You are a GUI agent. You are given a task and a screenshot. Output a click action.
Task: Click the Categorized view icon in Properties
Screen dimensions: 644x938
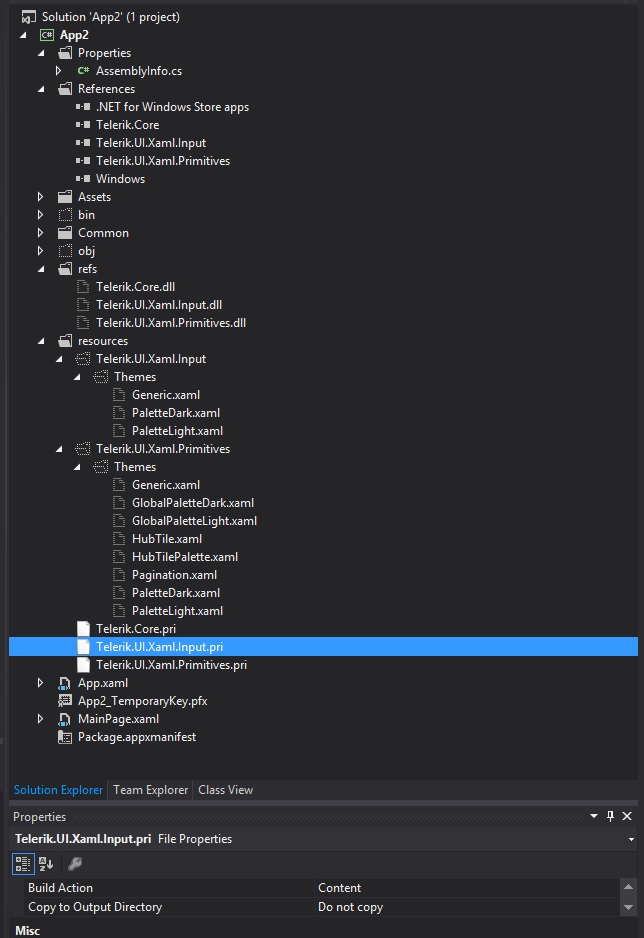pyautogui.click(x=23, y=864)
